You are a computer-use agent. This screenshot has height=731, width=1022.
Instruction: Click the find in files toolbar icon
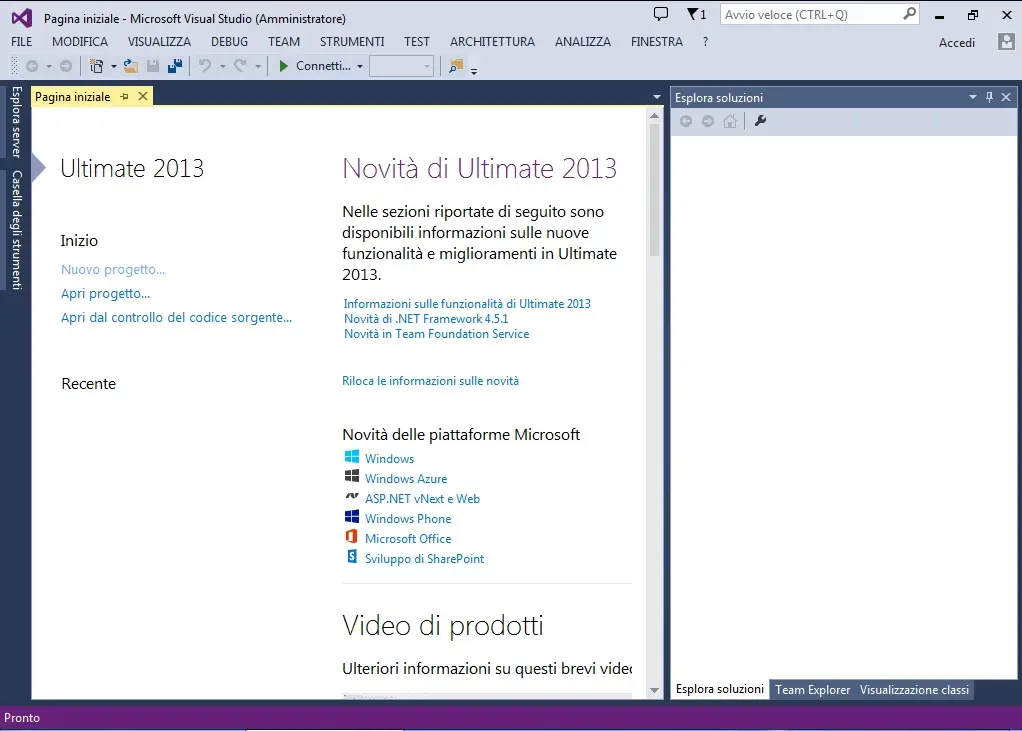point(456,66)
